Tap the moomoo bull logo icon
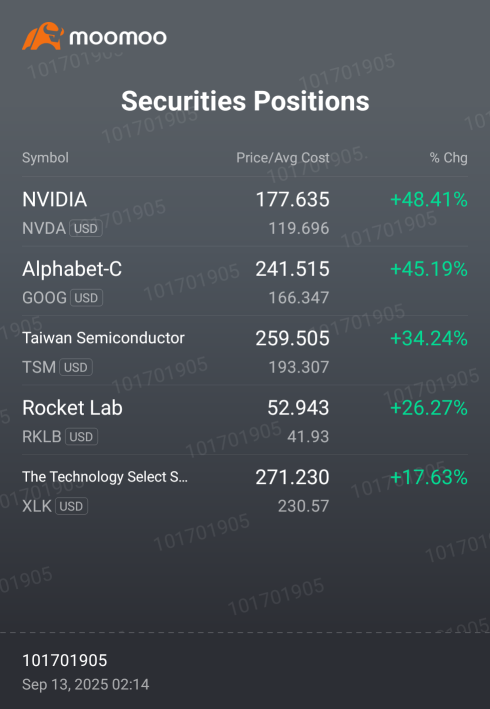The image size is (490, 709). point(43,36)
